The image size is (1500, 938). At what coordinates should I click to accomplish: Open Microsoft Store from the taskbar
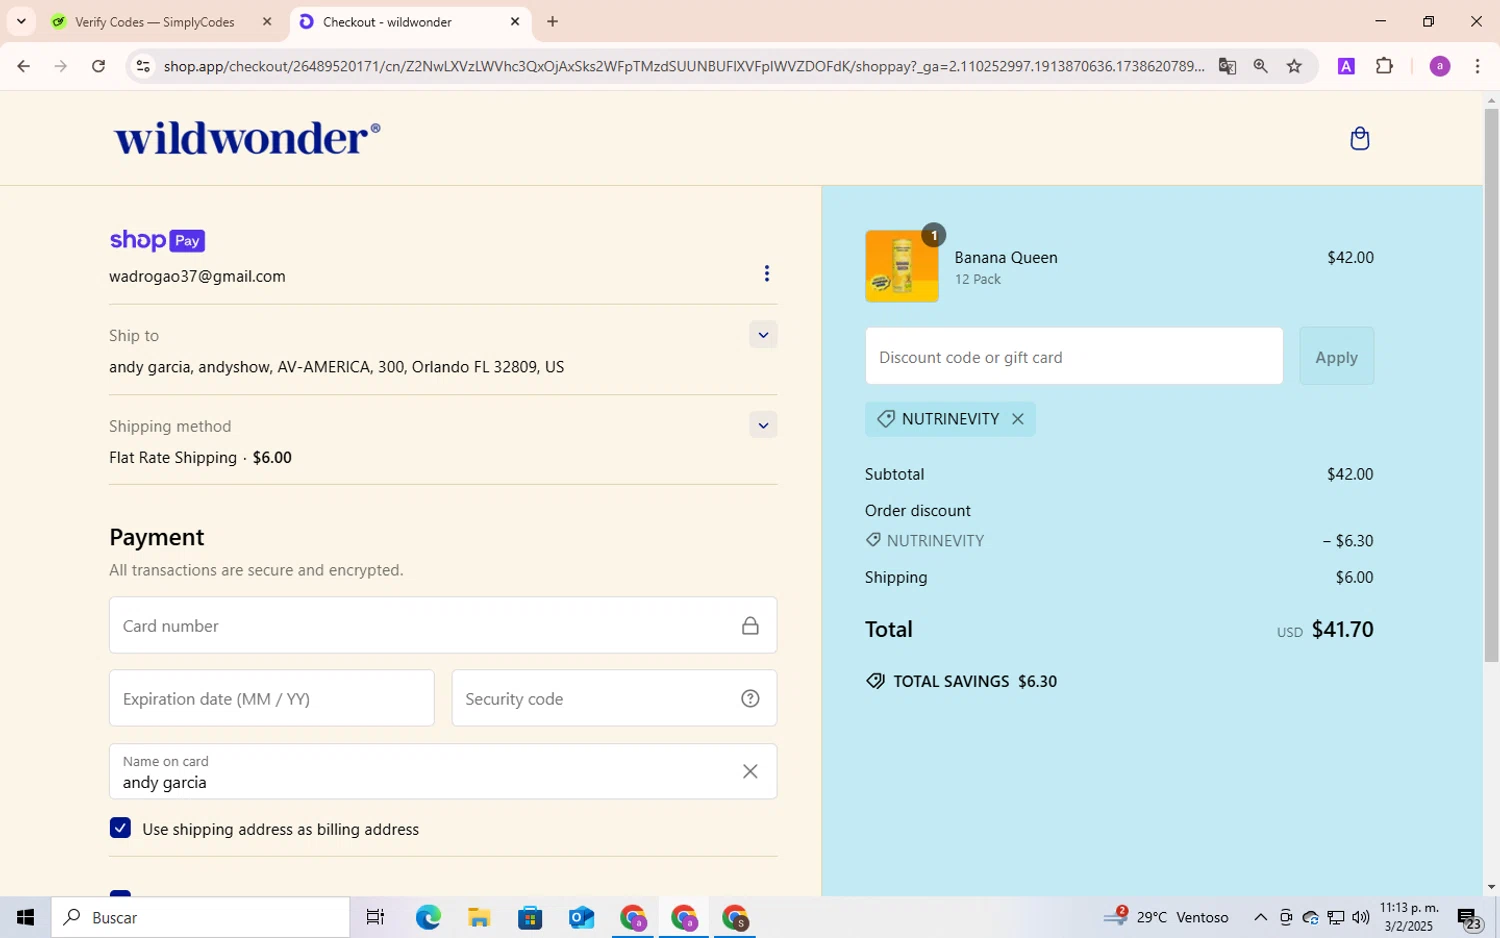(x=530, y=917)
